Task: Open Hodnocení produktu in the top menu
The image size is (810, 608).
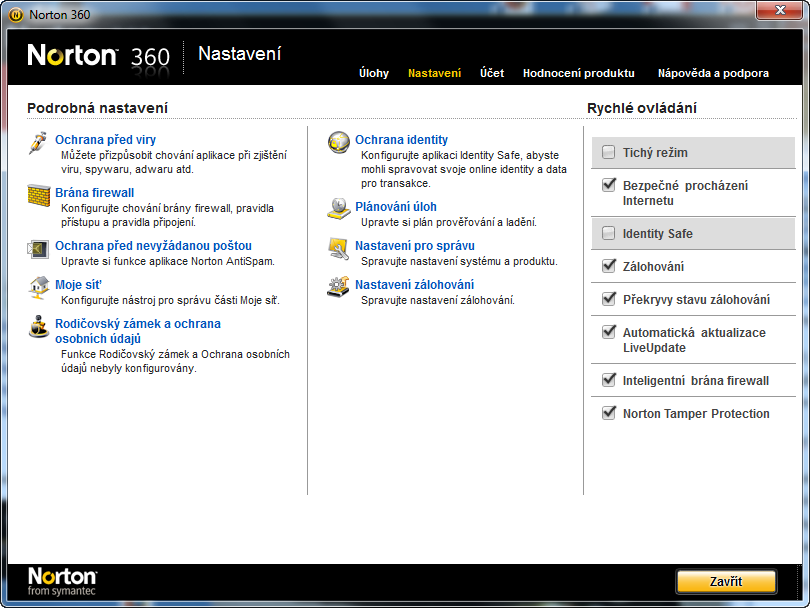Action: click(578, 73)
